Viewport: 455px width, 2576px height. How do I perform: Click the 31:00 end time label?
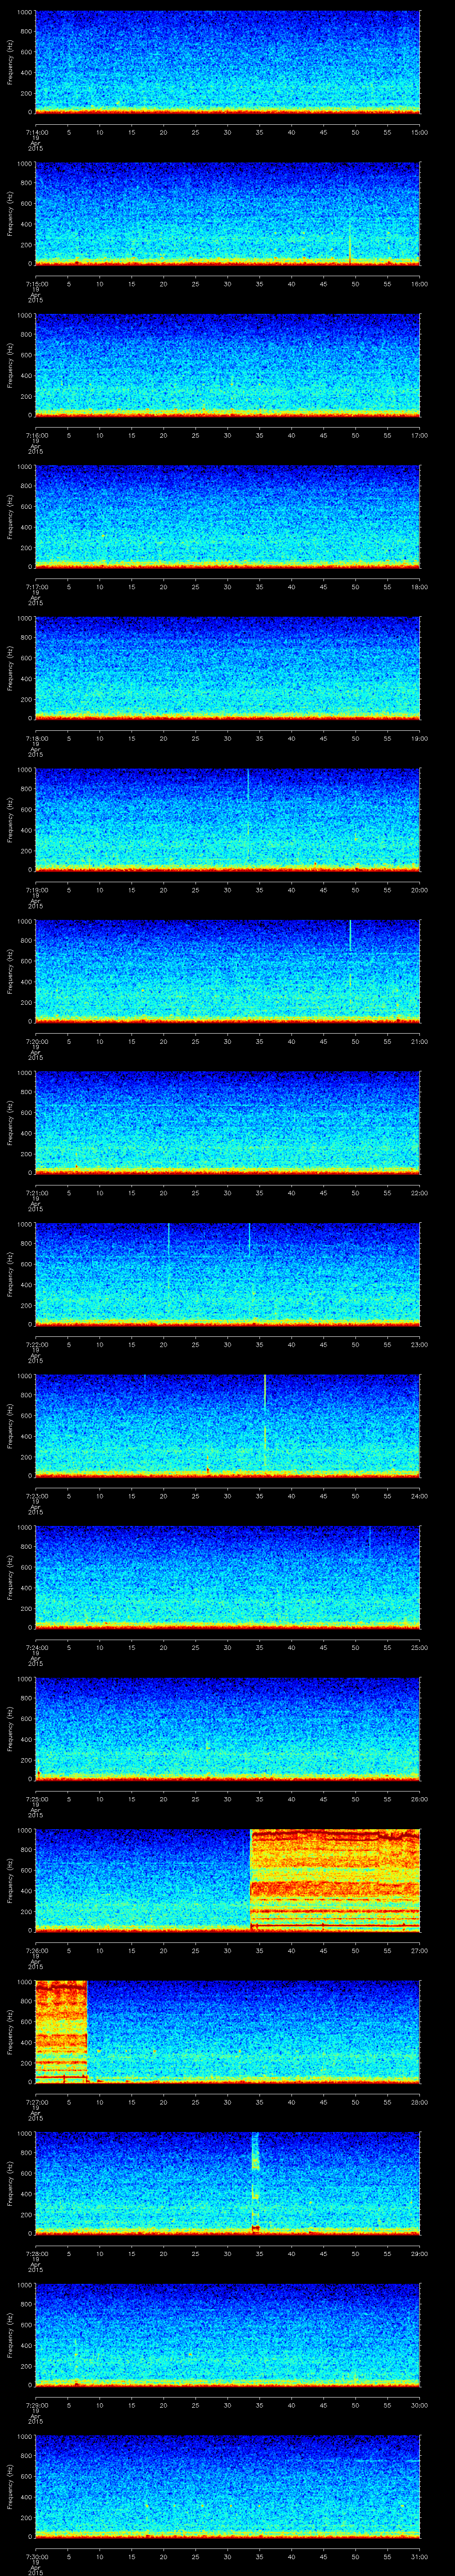pos(419,2556)
